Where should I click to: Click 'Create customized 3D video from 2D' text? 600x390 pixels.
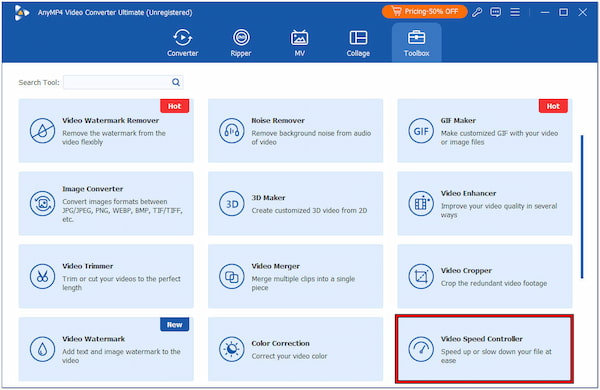pos(309,211)
